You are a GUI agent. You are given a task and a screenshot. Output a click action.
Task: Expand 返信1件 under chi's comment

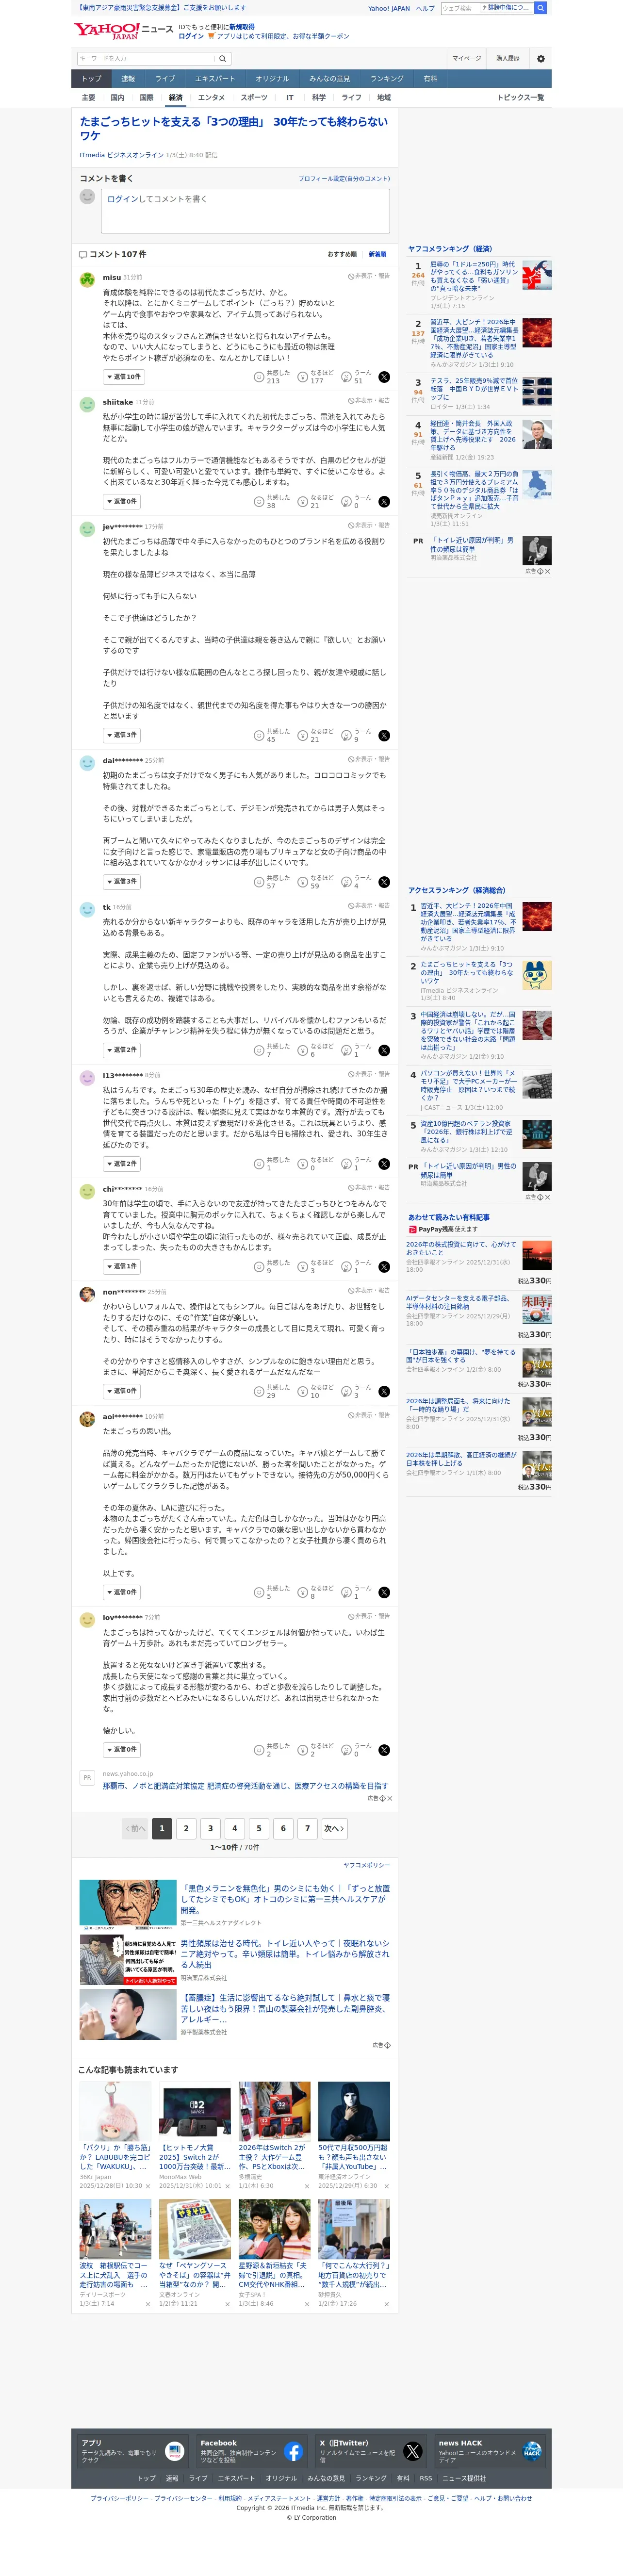pyautogui.click(x=122, y=1267)
